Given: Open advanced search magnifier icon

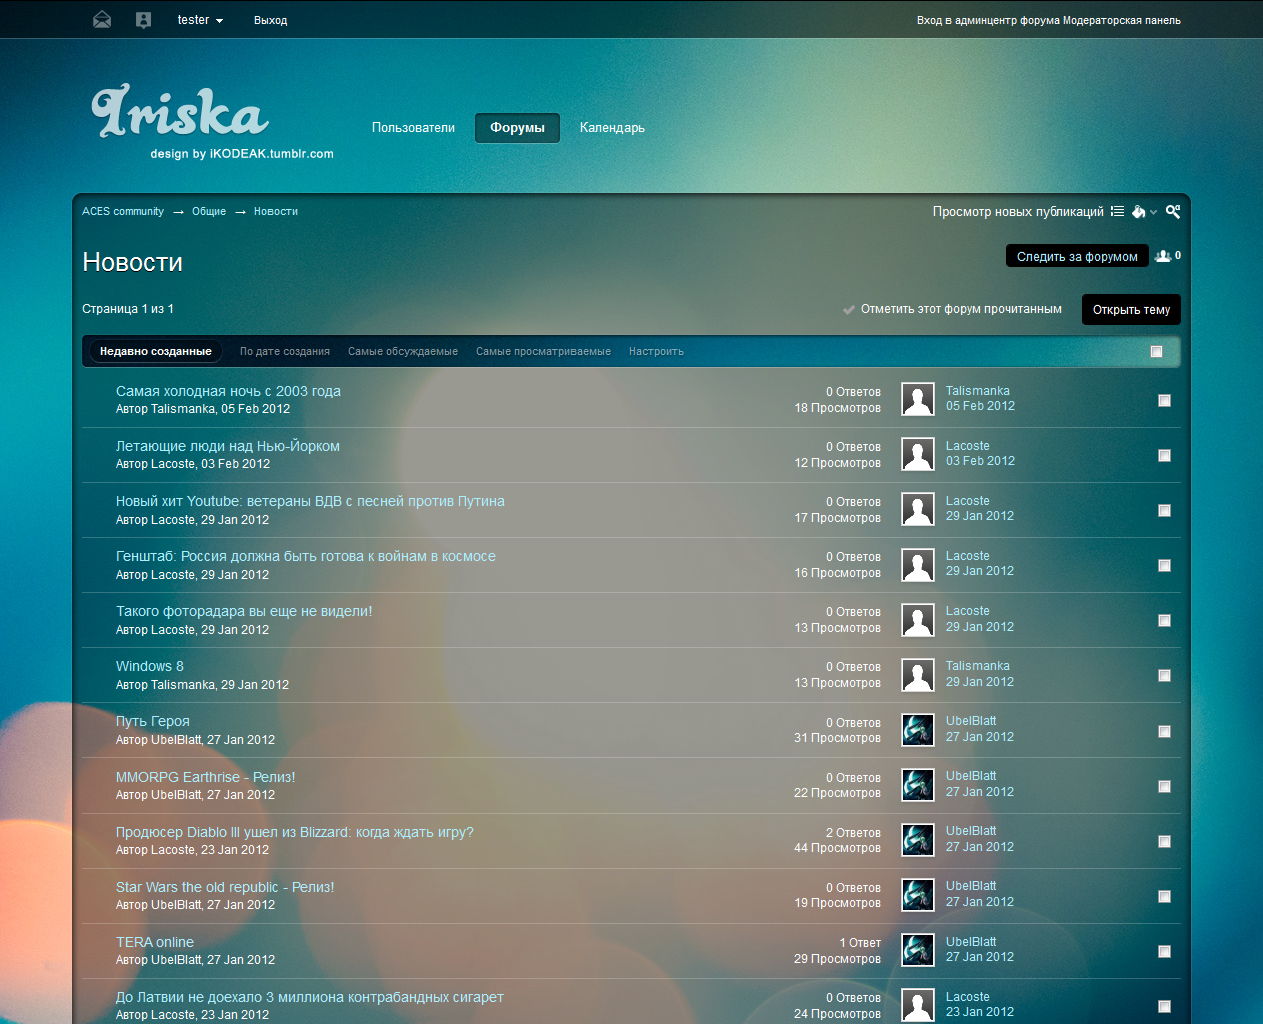Looking at the screenshot, I should pyautogui.click(x=1173, y=211).
